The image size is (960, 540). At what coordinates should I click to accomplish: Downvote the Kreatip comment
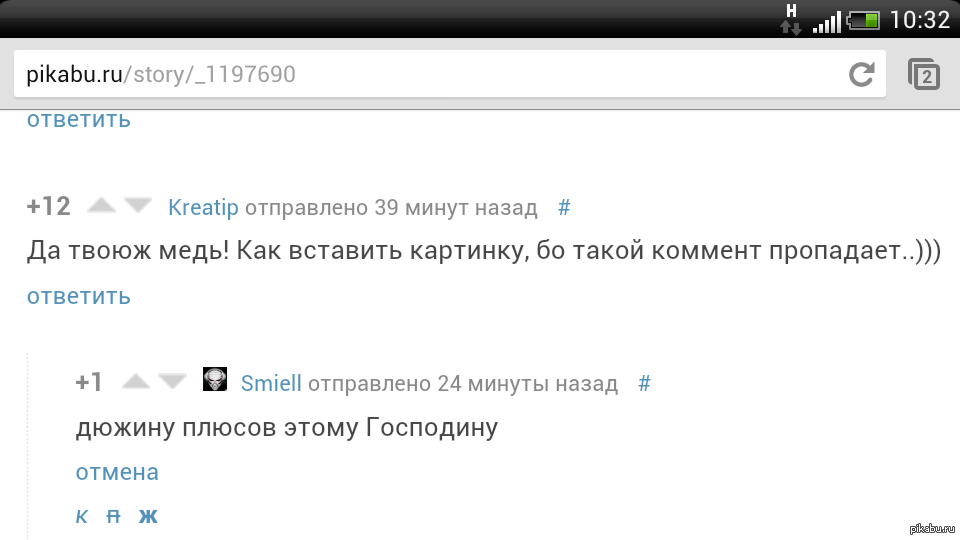tap(138, 206)
